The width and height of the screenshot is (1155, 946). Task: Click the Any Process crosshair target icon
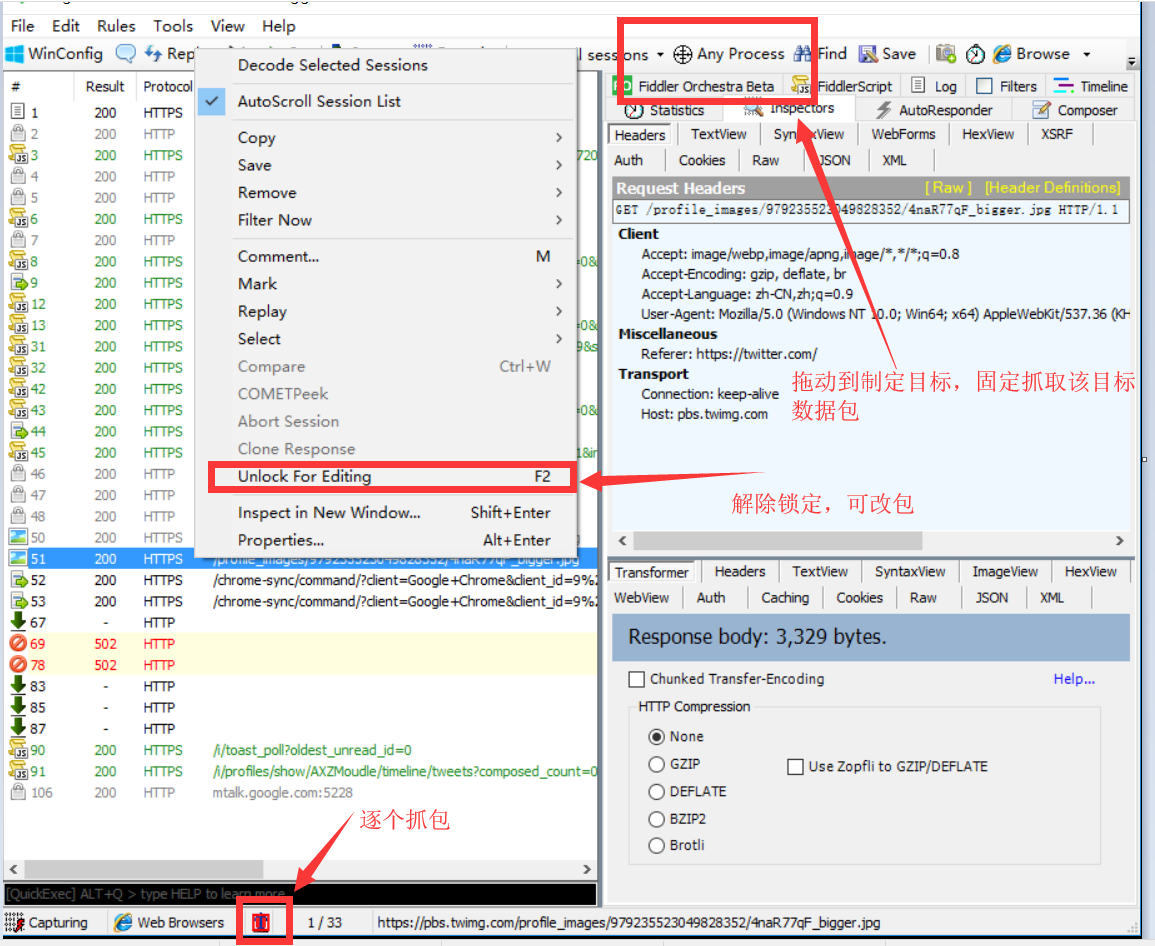pos(682,54)
